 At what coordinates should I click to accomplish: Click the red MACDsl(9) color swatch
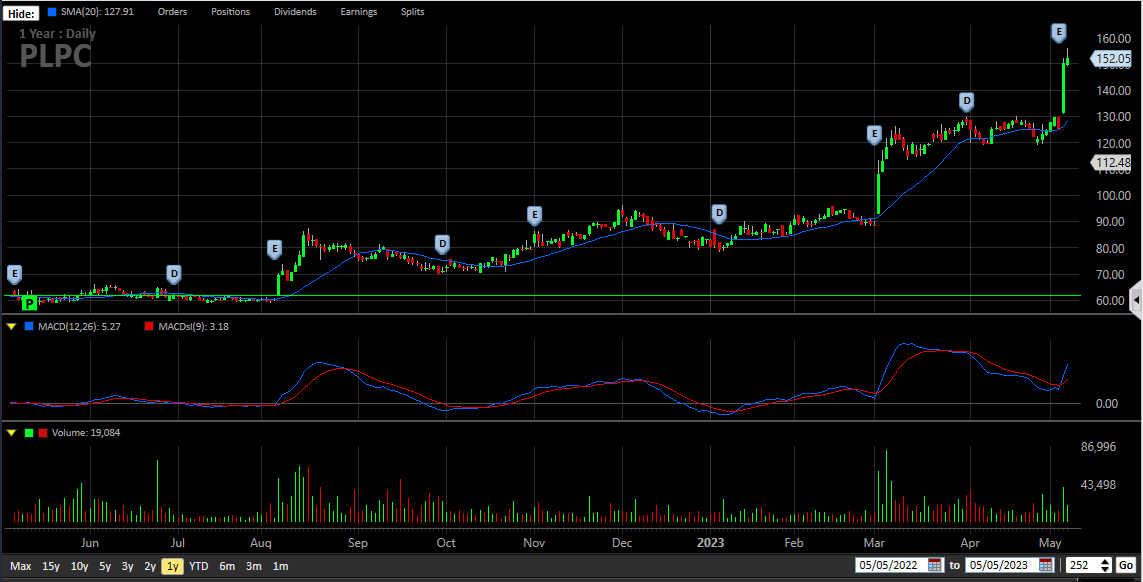149,327
